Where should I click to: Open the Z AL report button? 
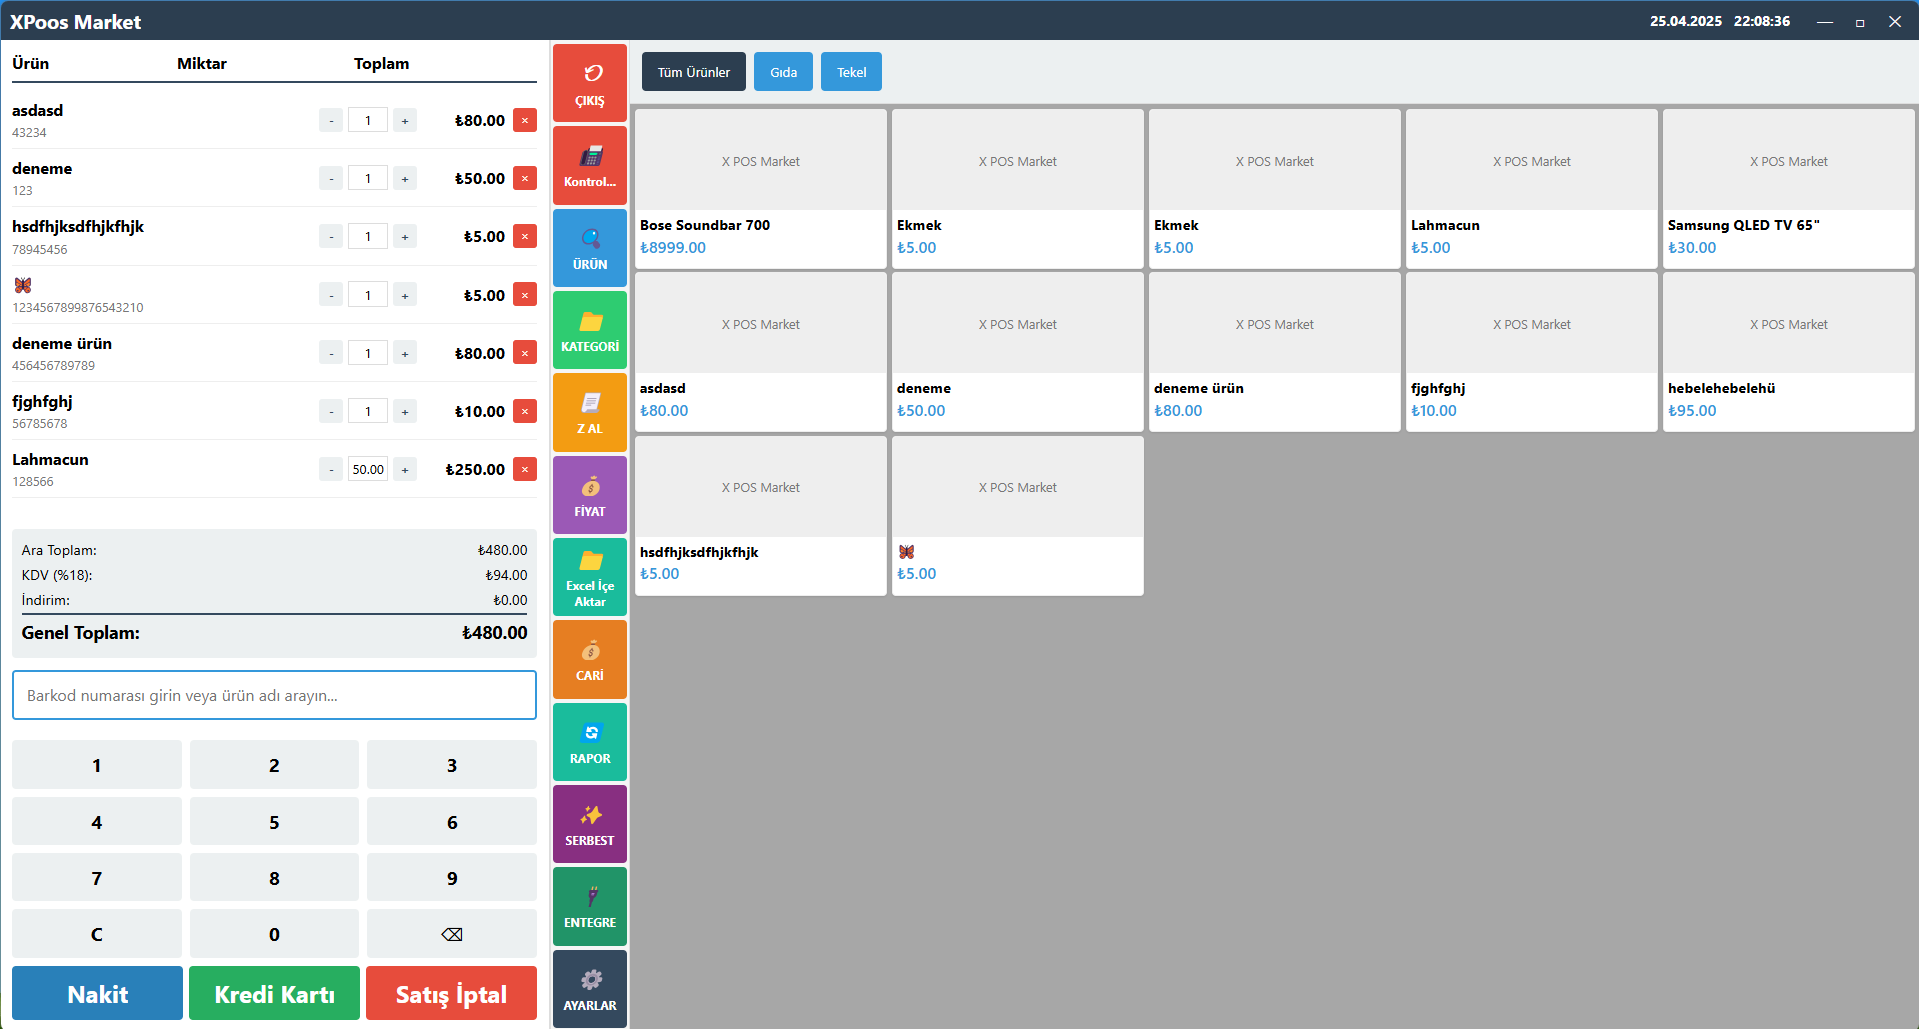[590, 412]
